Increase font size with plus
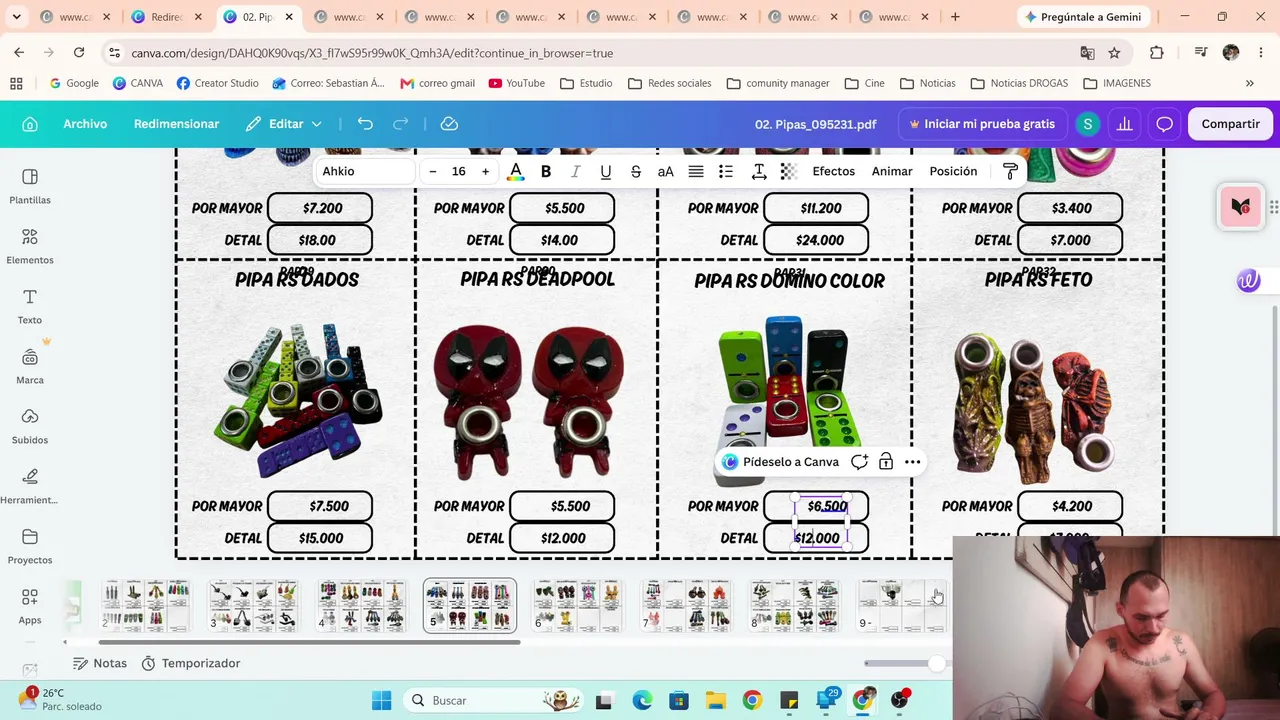 [x=486, y=172]
